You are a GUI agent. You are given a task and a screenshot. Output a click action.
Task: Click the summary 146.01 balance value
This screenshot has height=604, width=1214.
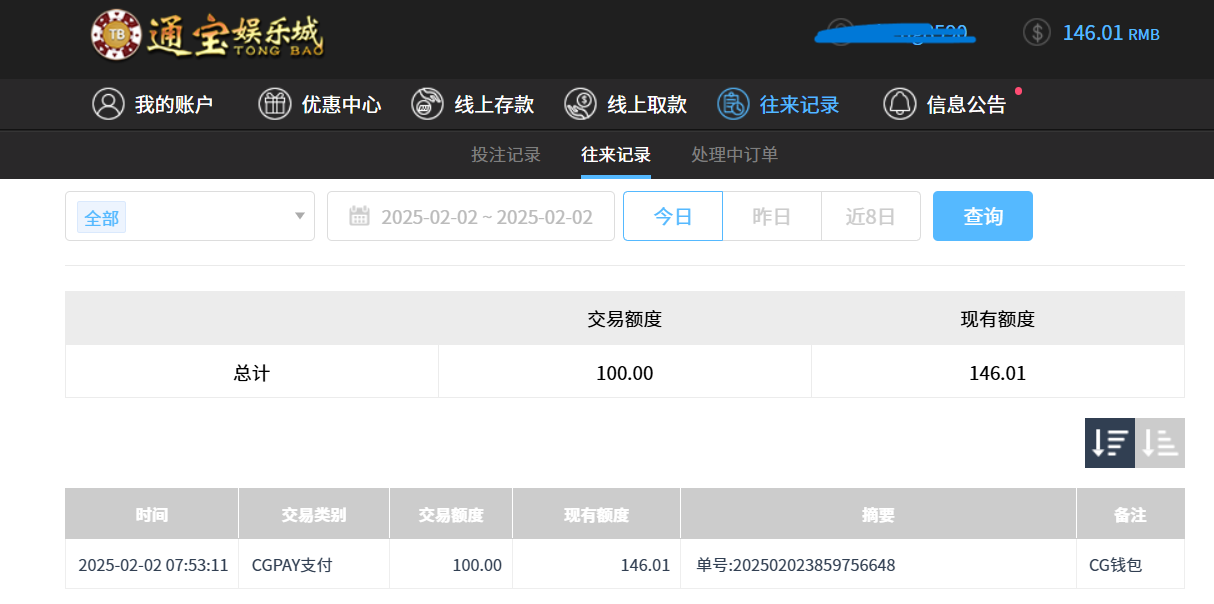[x=998, y=373]
